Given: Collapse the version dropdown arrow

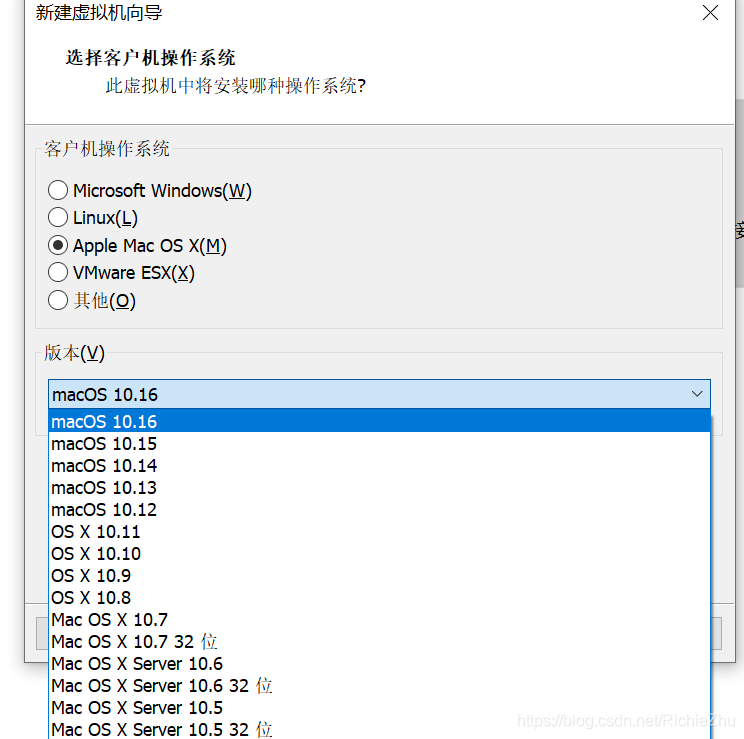Looking at the screenshot, I should 697,394.
